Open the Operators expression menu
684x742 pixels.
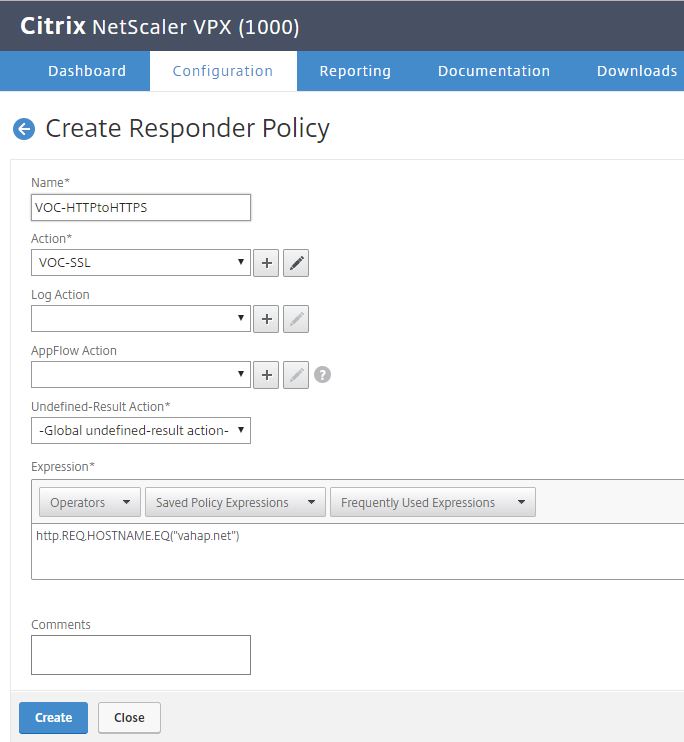pyautogui.click(x=90, y=502)
